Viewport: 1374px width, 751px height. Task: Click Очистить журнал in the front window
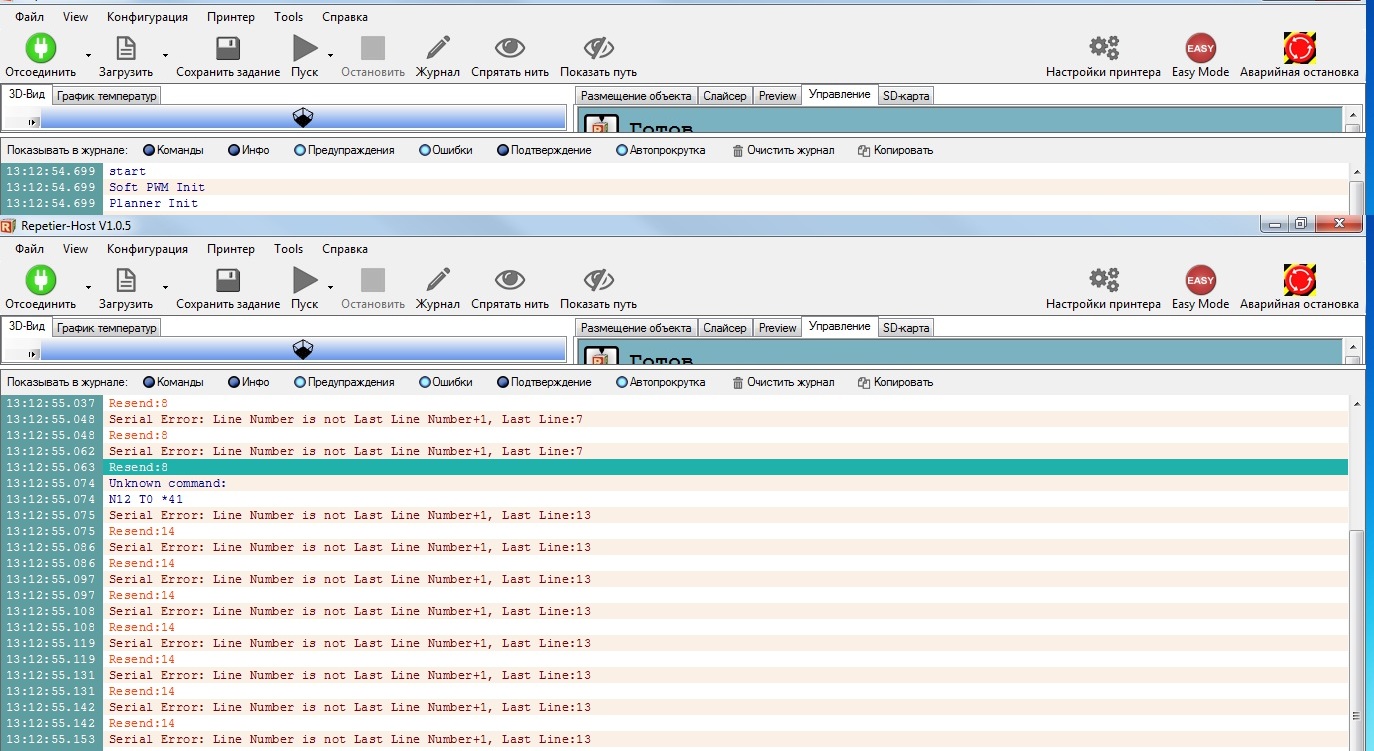(783, 382)
